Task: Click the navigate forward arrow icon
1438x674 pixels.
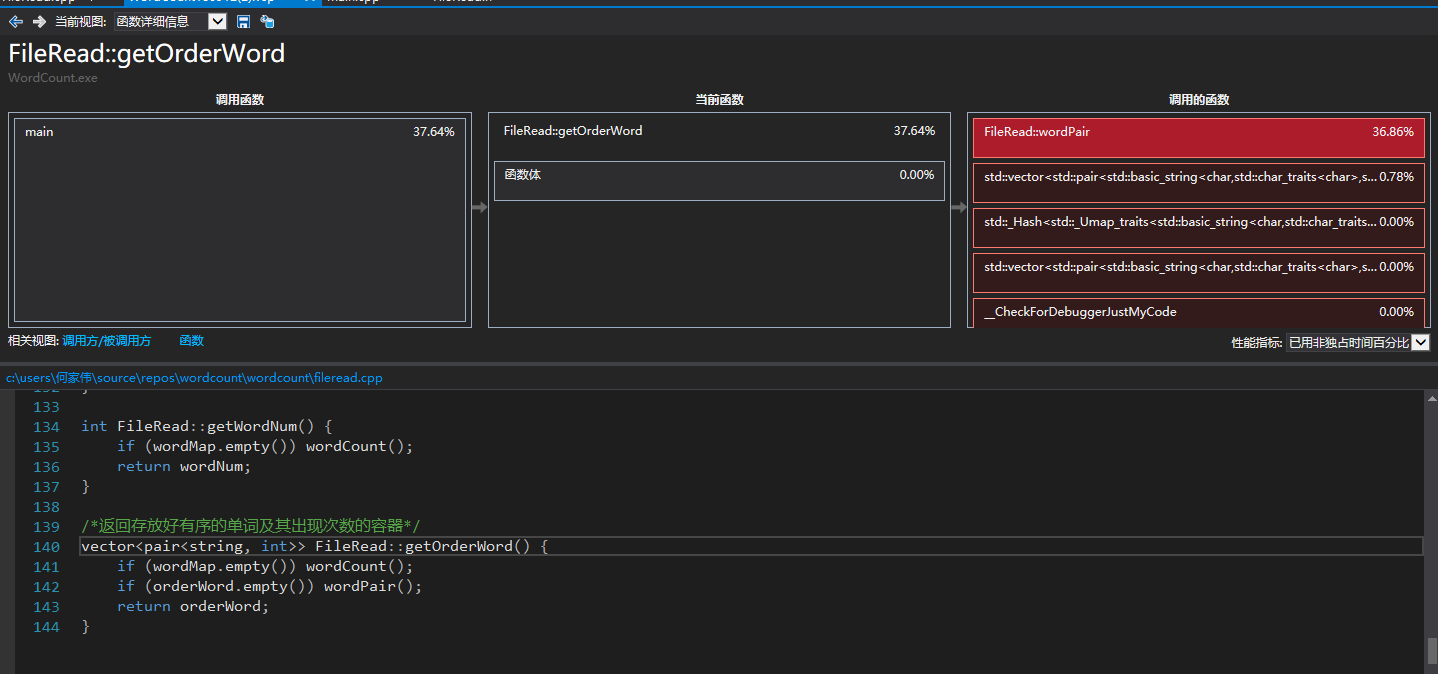Action: [x=39, y=21]
